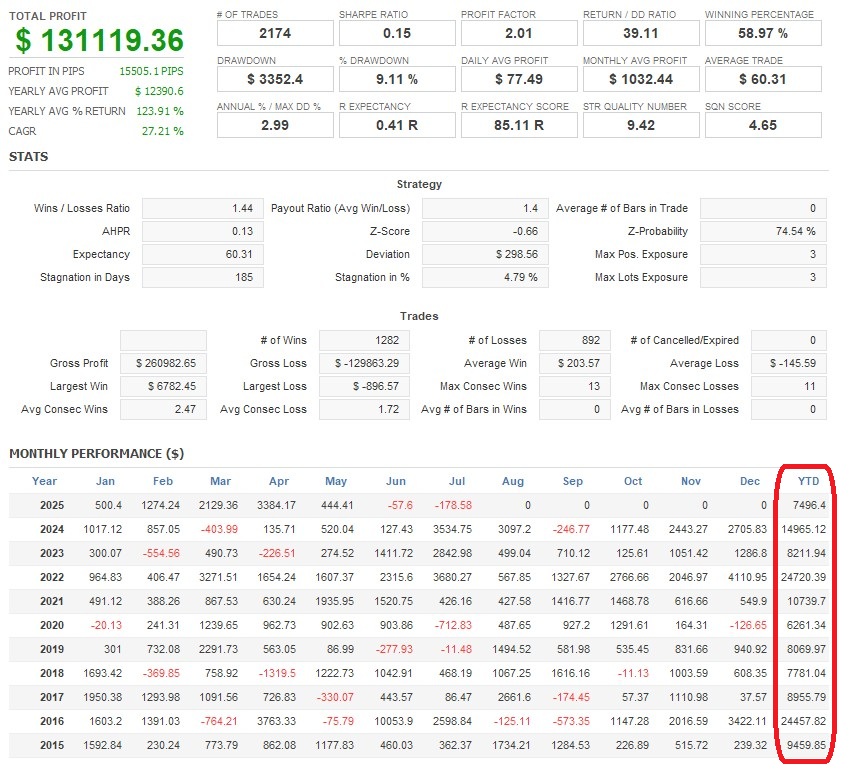Click the Year column header
849x772 pixels.
[x=44, y=481]
